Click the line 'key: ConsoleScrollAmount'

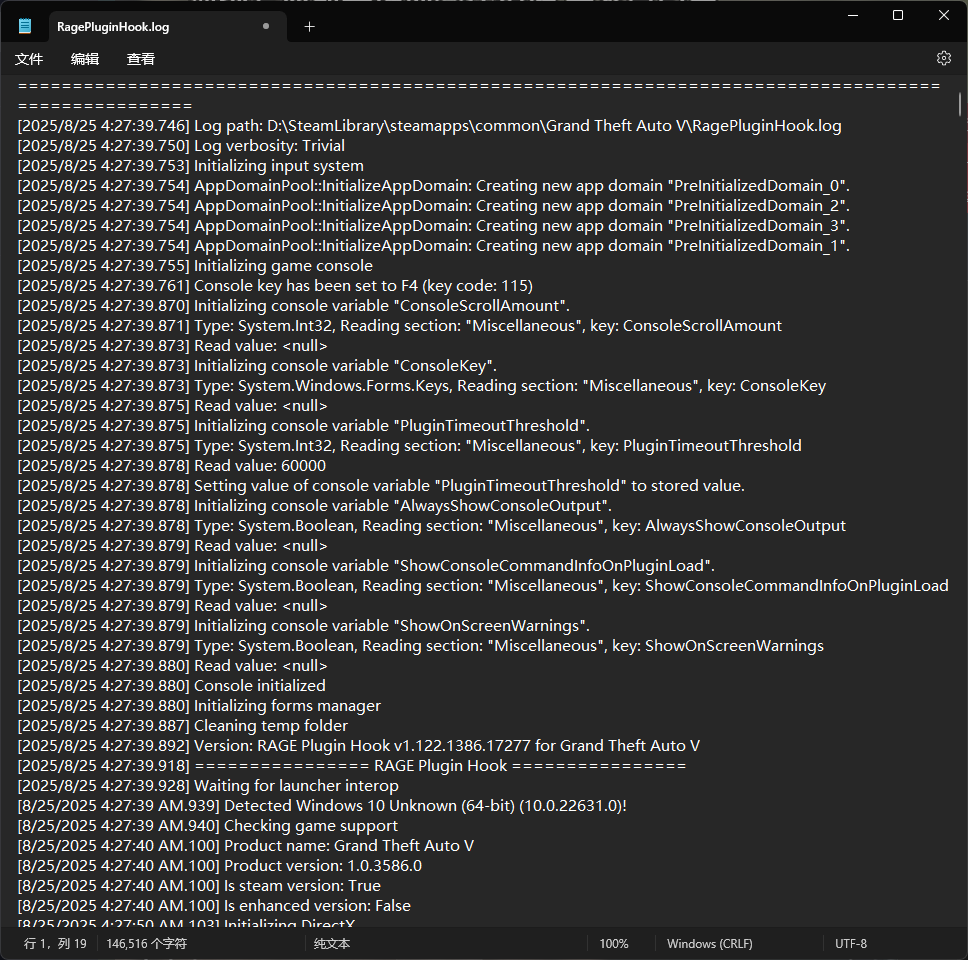click(x=400, y=326)
